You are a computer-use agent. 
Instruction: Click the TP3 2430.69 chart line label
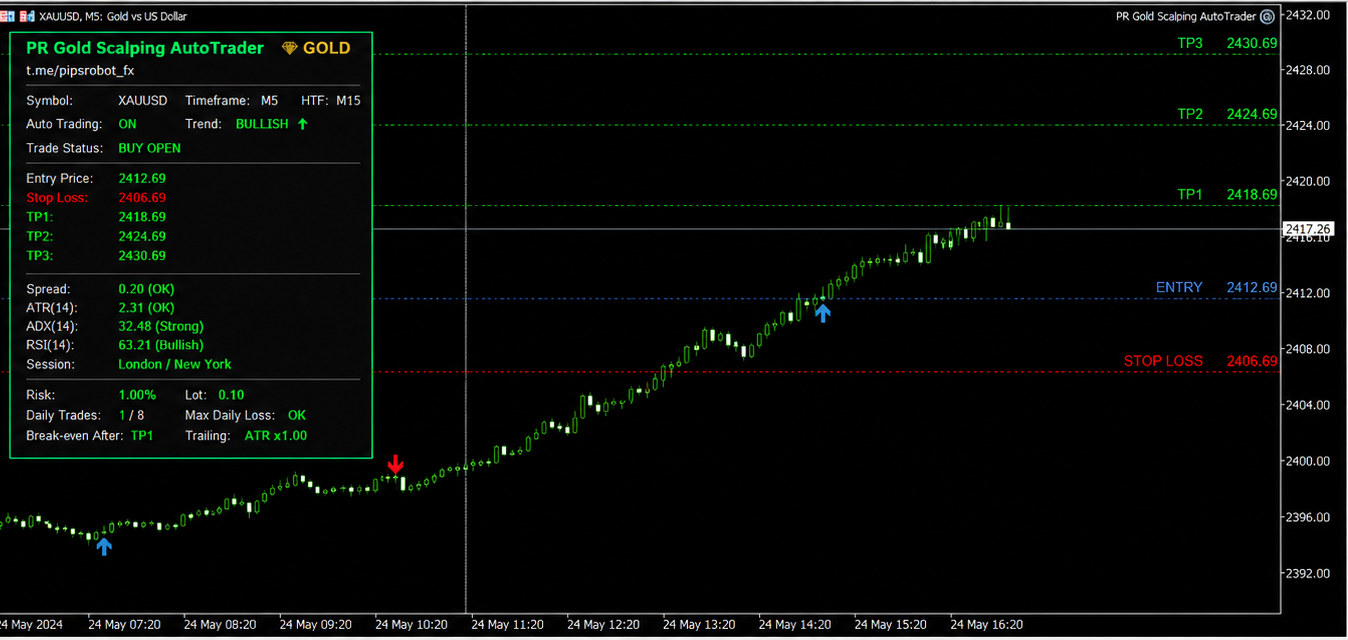[1227, 43]
